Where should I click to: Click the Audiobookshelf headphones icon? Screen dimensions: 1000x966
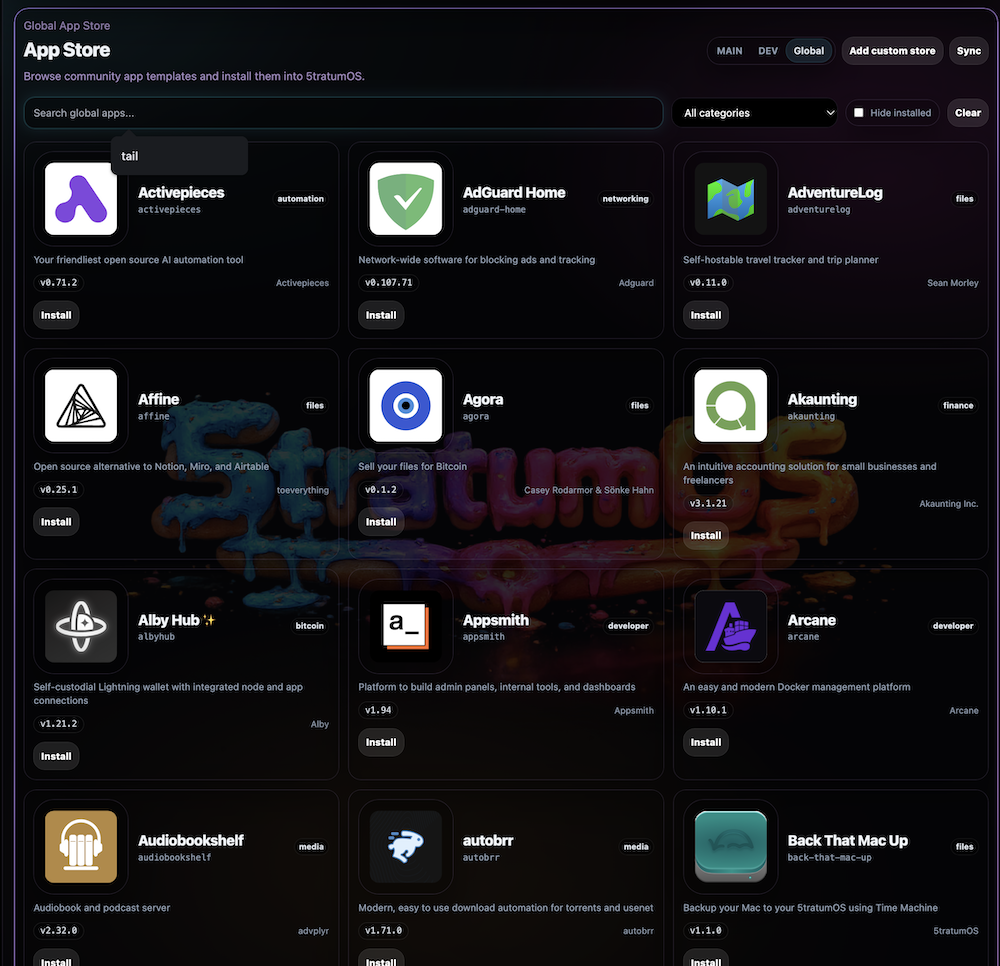[x=81, y=847]
